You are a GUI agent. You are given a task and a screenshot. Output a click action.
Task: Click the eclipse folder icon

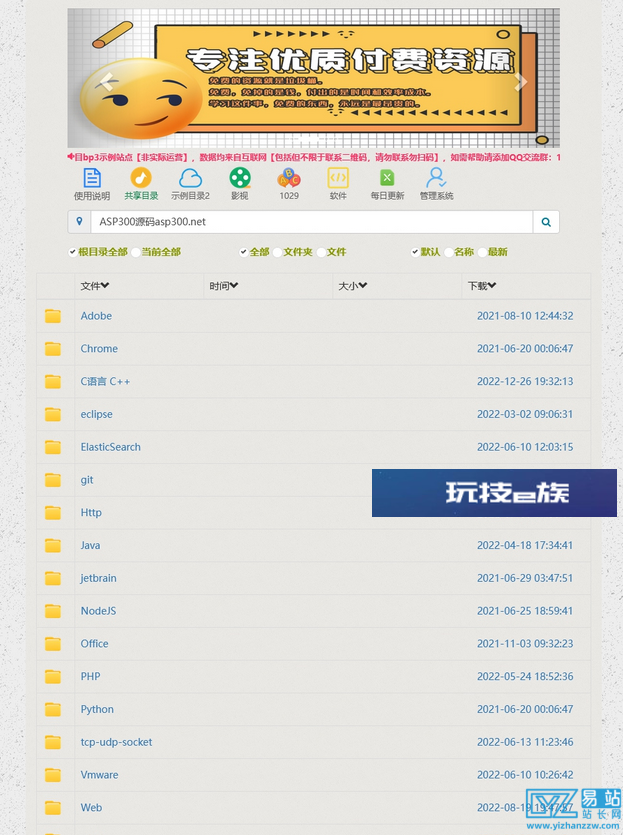pyautogui.click(x=53, y=414)
